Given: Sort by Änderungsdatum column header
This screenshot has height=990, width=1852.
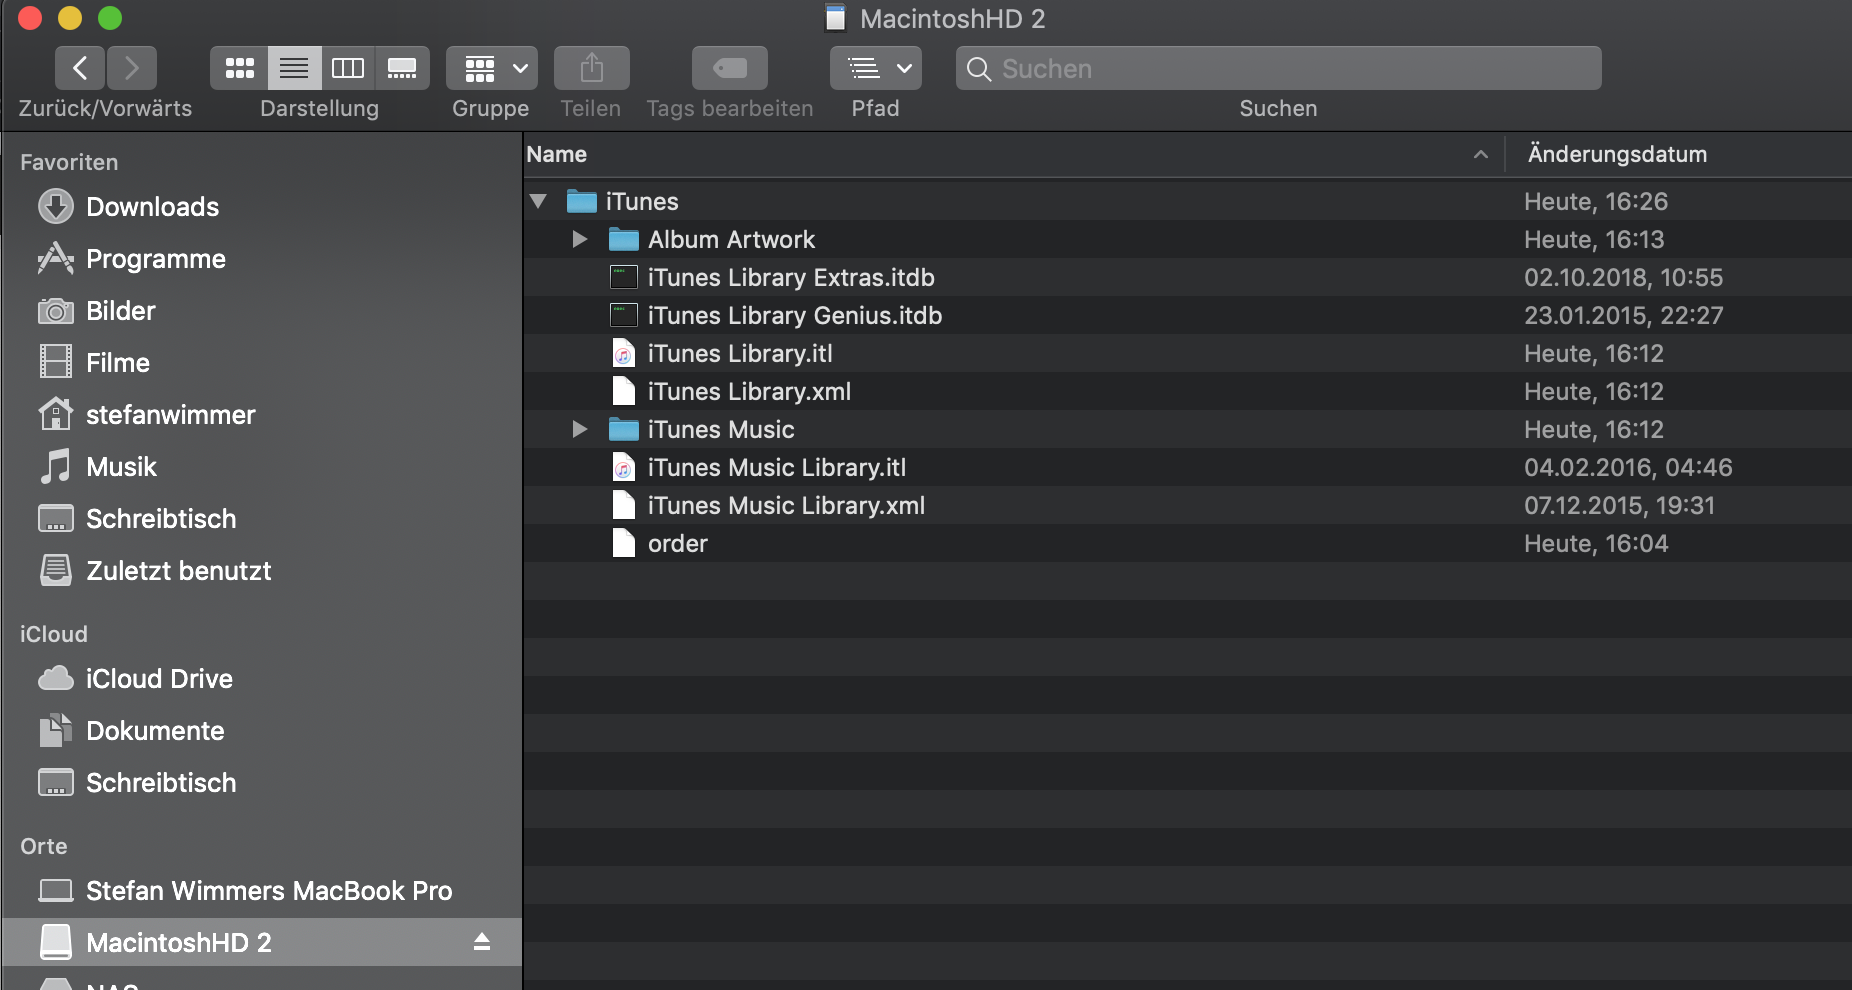Looking at the screenshot, I should tap(1617, 154).
